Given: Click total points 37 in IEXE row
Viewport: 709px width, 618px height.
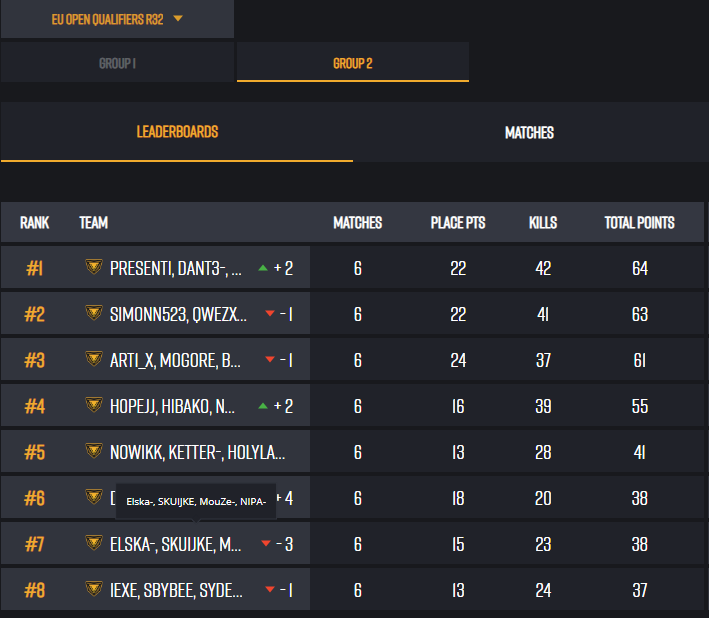Looking at the screenshot, I should 640,590.
